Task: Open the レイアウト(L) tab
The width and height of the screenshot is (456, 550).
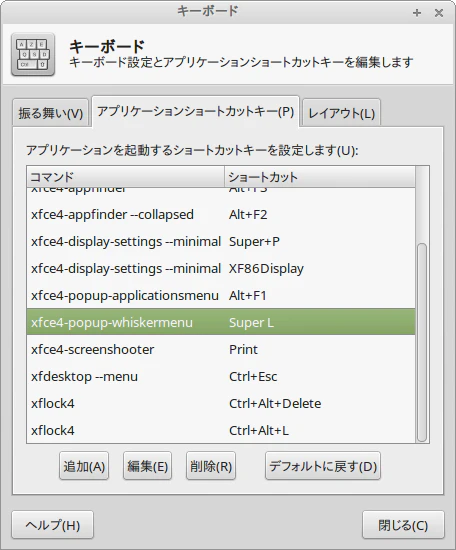Action: [341, 113]
